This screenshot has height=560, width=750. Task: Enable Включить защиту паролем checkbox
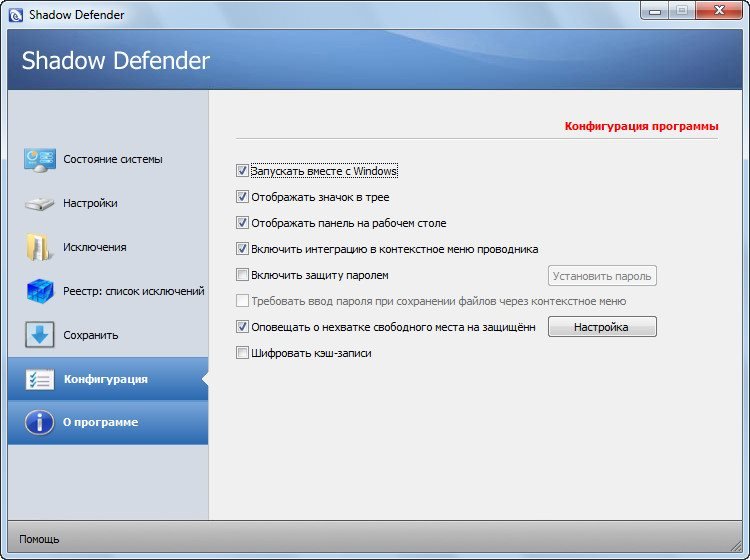(242, 275)
